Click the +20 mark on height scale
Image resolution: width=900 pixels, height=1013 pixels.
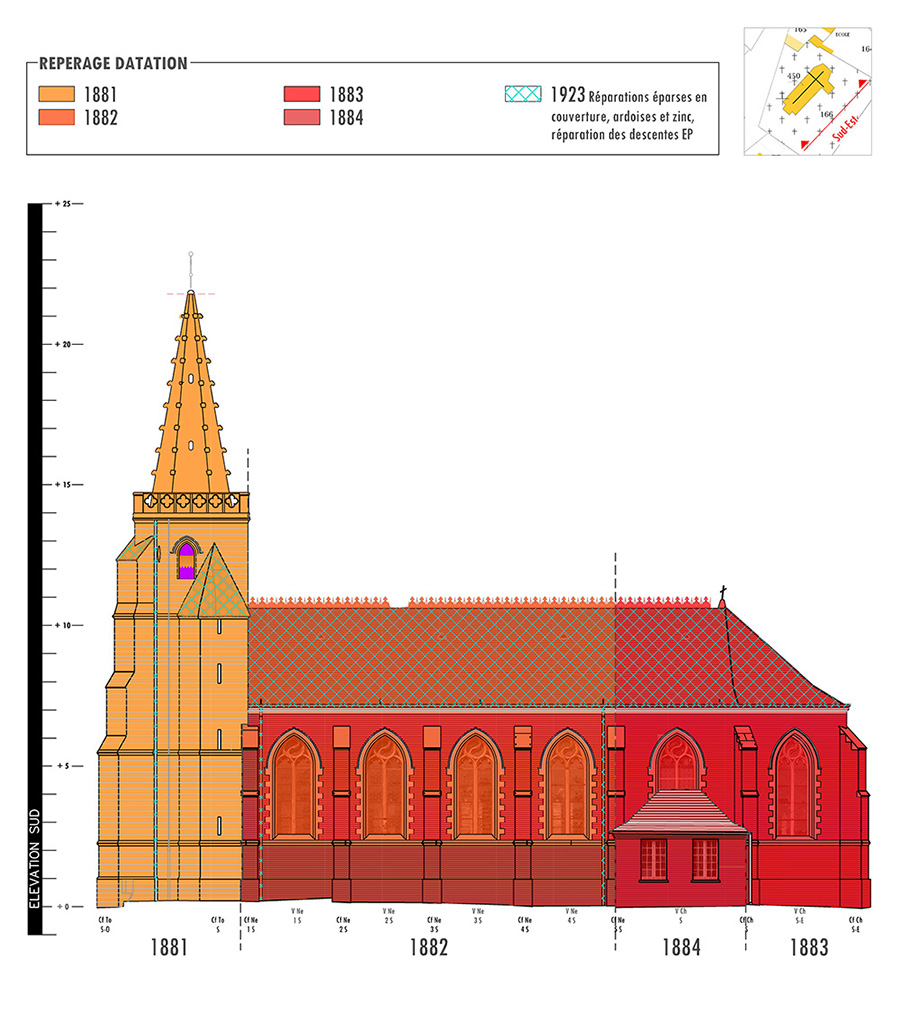pos(65,344)
